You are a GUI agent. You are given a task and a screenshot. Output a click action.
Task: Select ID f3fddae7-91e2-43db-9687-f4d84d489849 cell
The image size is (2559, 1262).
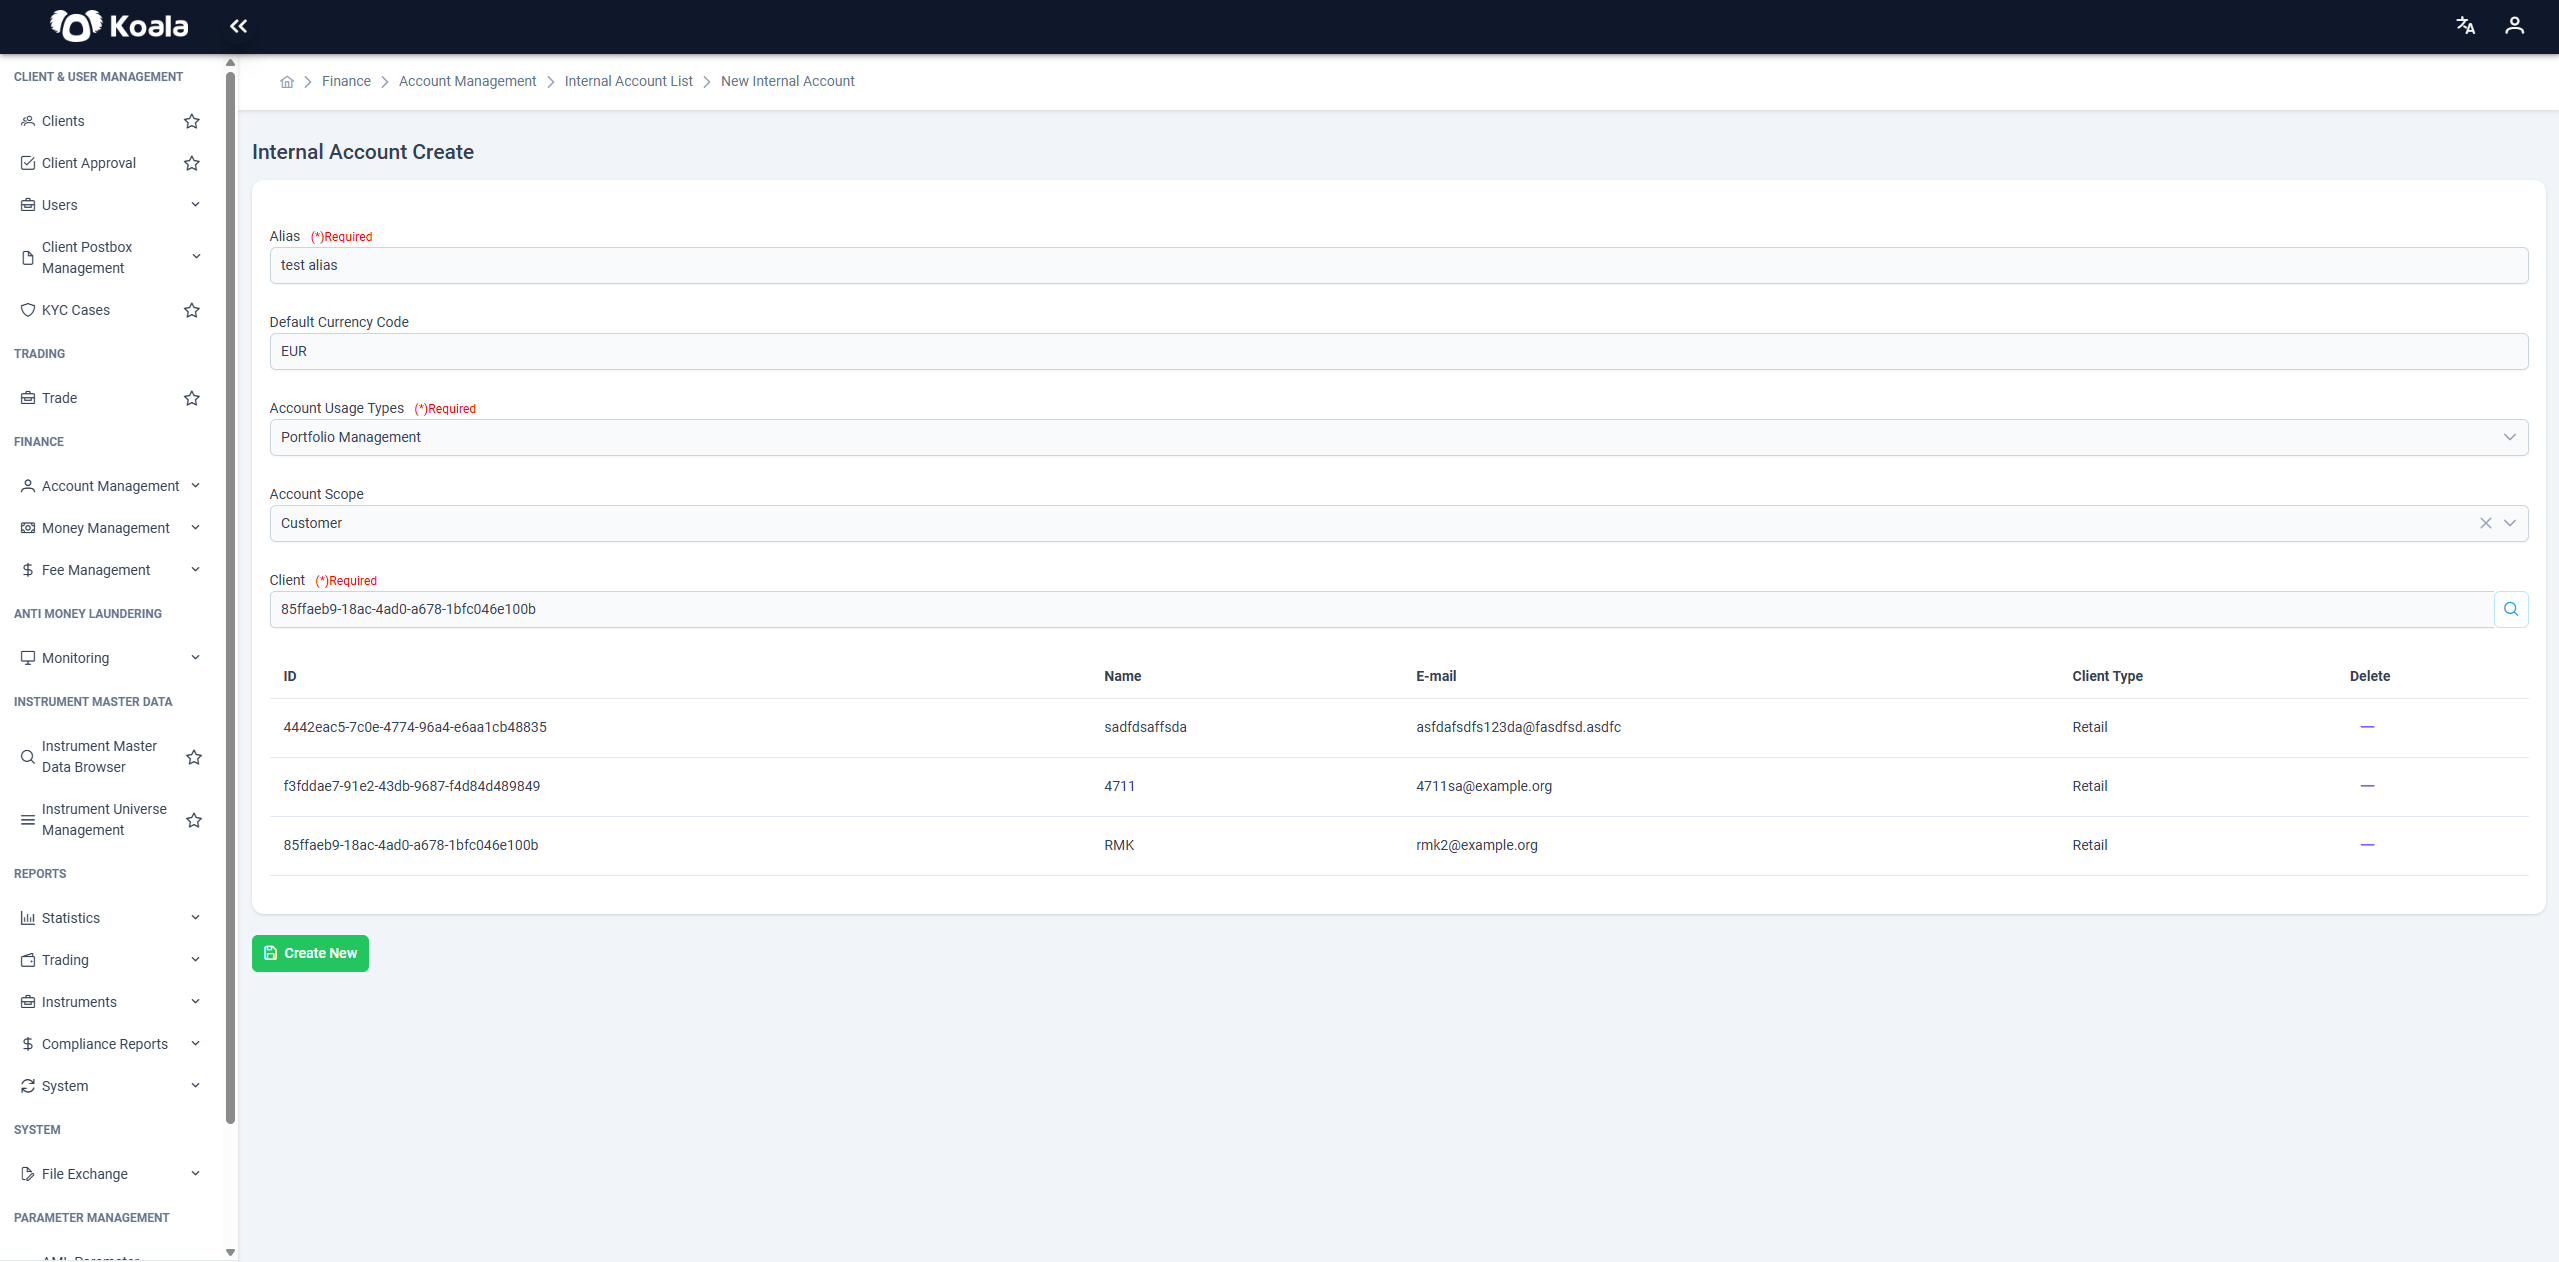click(x=412, y=786)
